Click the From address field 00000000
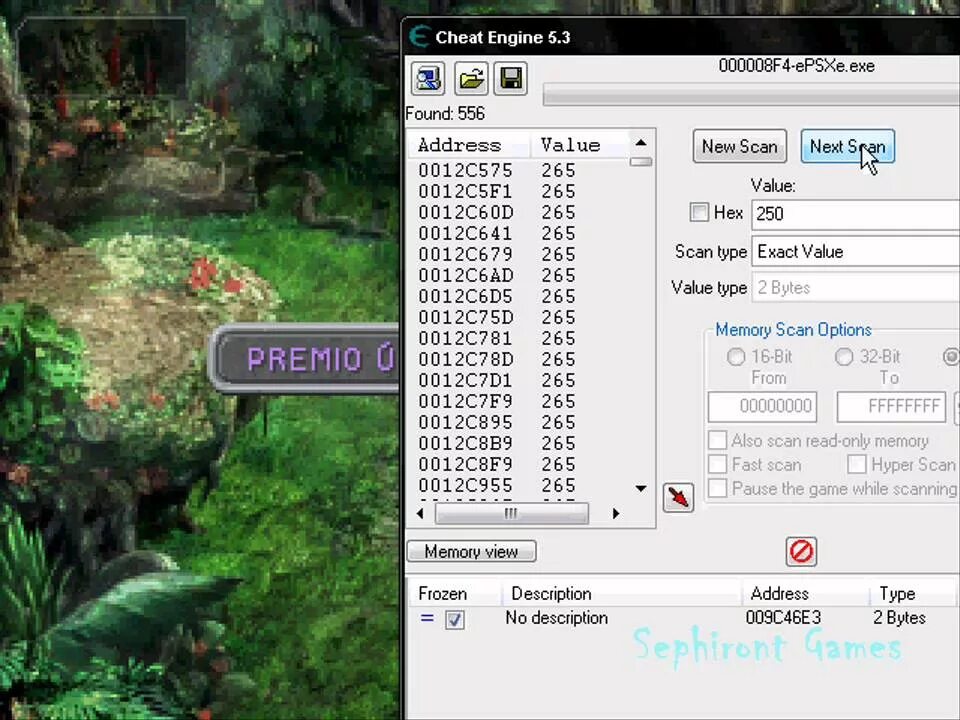This screenshot has width=960, height=720. [x=762, y=407]
